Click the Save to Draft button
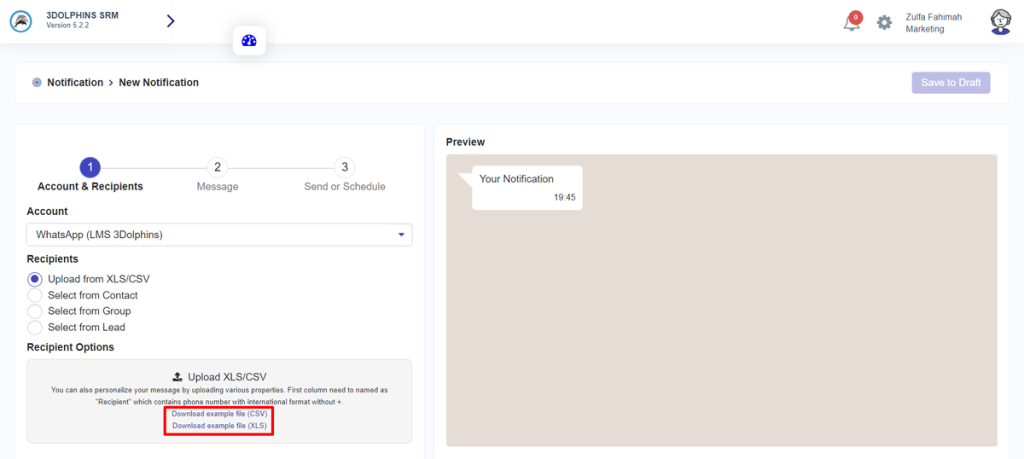The width and height of the screenshot is (1024, 459). [950, 82]
